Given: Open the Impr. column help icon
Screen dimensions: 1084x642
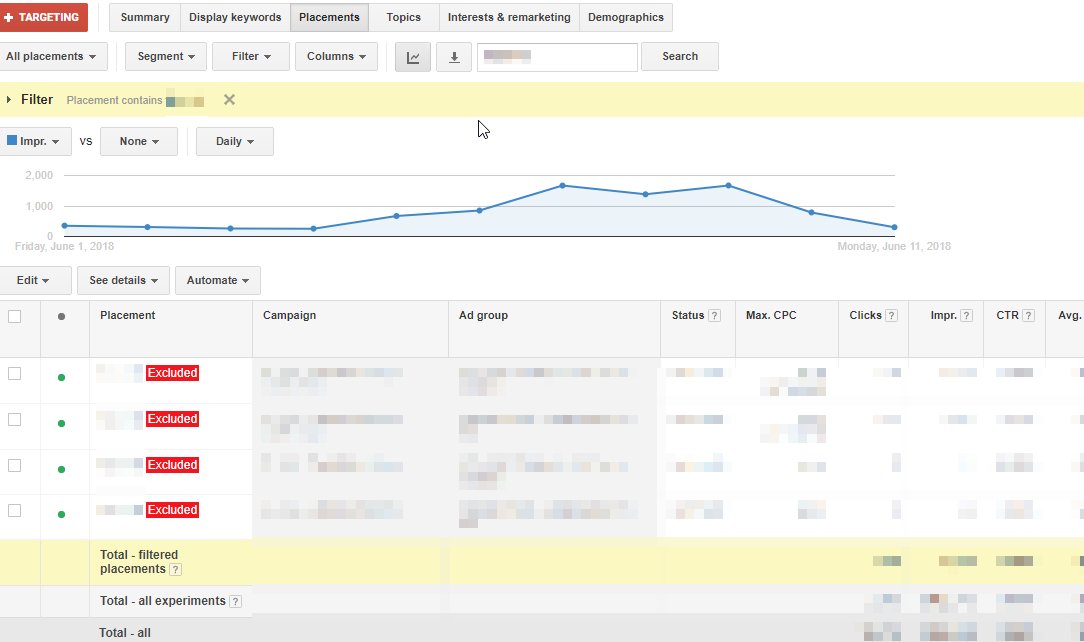Looking at the screenshot, I should click(966, 316).
